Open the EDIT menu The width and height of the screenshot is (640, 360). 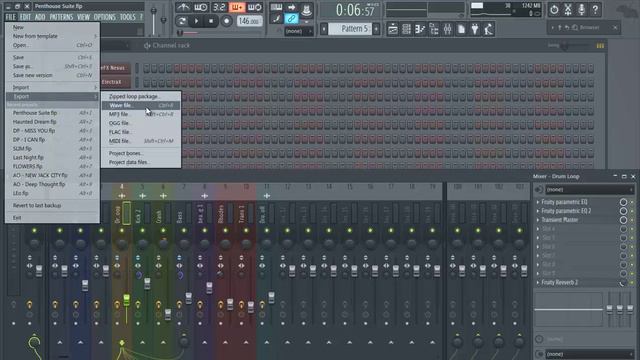(25, 17)
